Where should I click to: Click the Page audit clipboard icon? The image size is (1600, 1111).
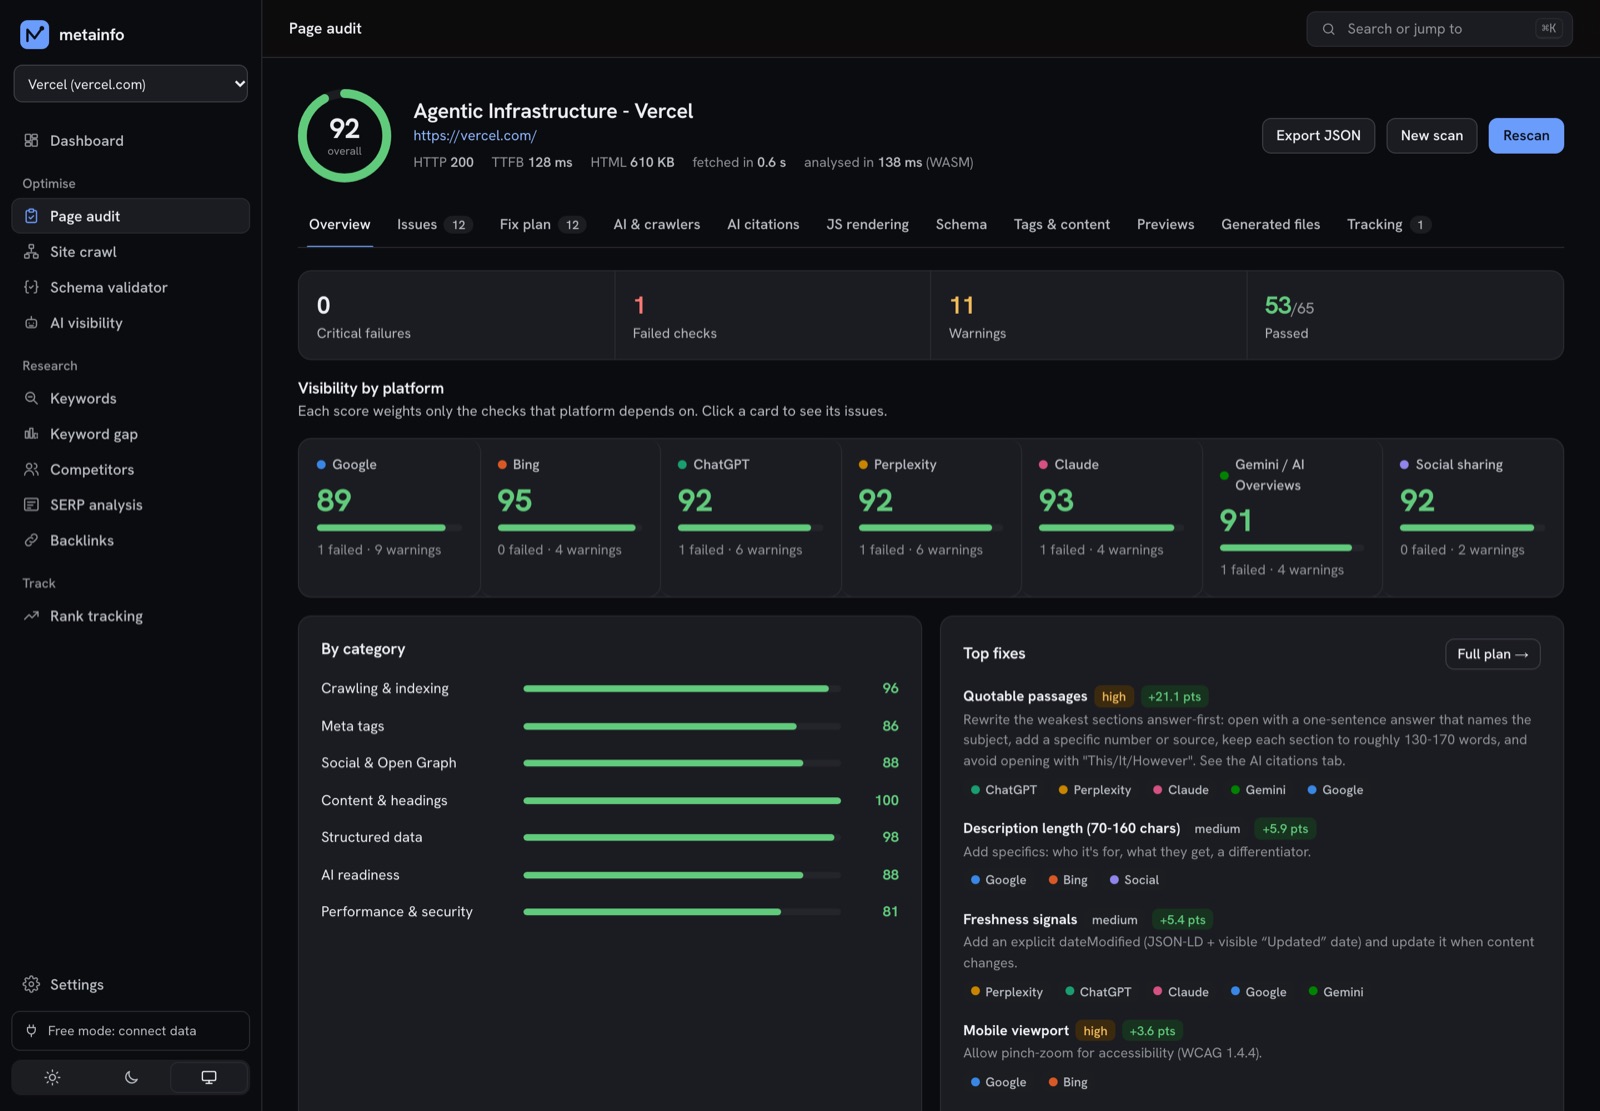[31, 216]
